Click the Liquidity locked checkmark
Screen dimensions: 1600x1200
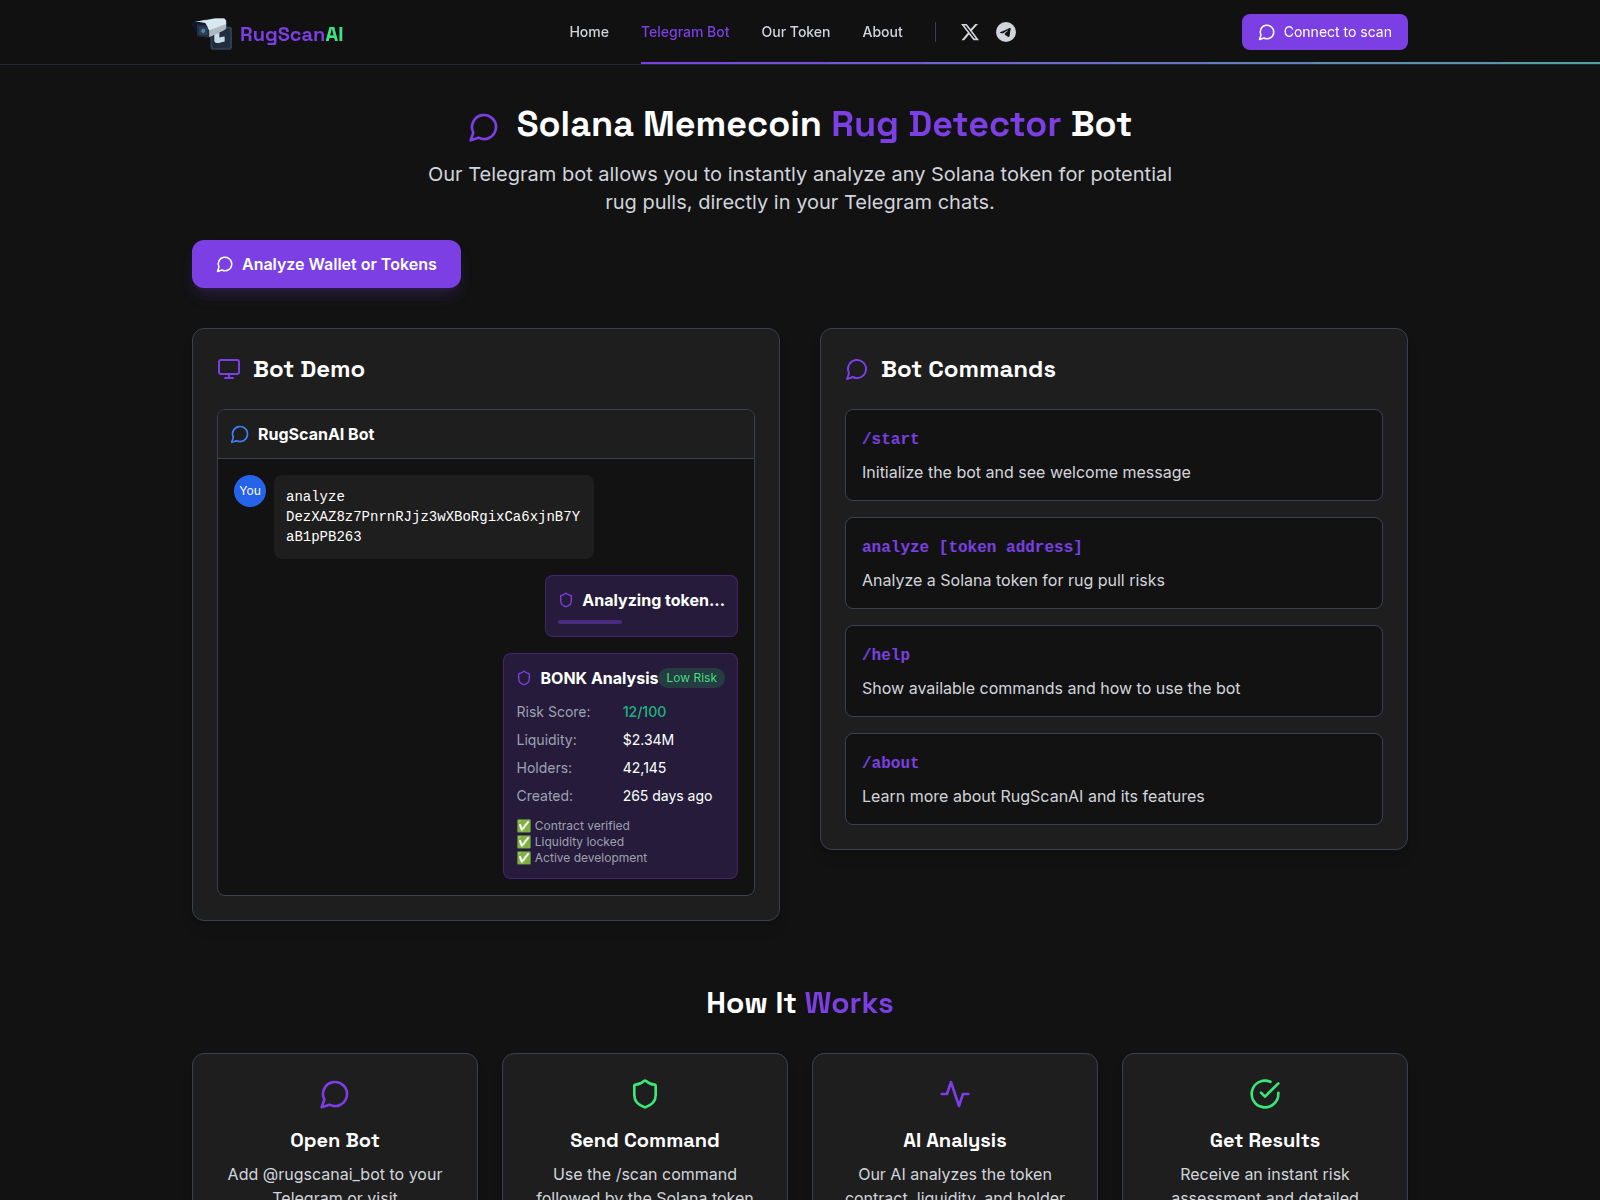tap(524, 842)
